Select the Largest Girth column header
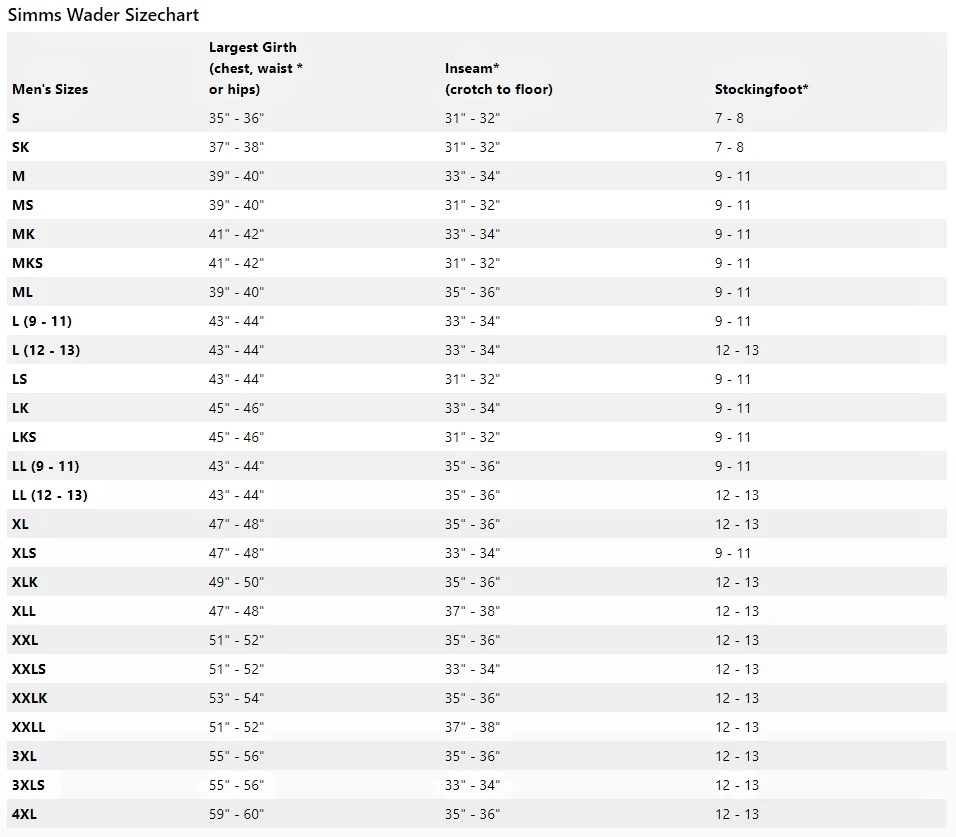 pyautogui.click(x=256, y=68)
